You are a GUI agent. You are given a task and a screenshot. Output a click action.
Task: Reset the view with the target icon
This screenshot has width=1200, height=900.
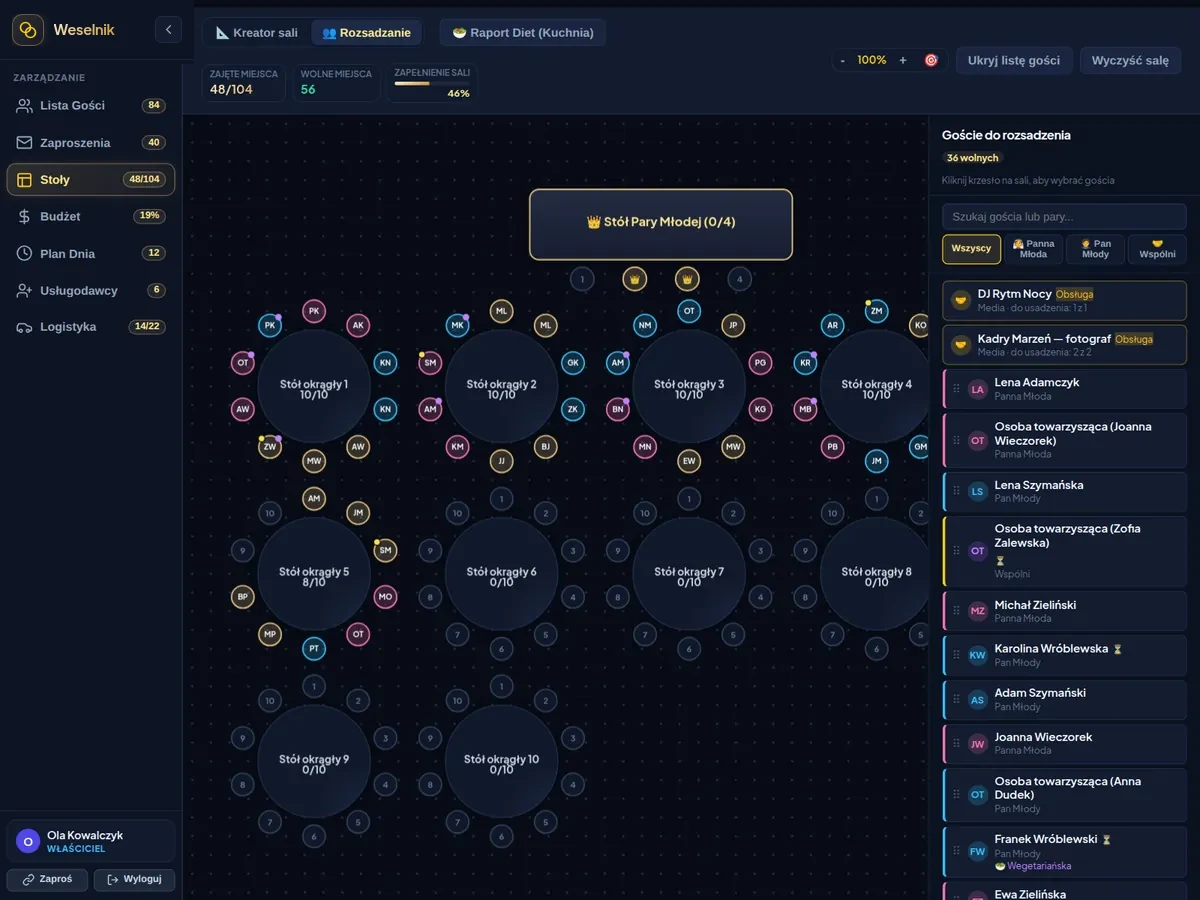pos(931,60)
